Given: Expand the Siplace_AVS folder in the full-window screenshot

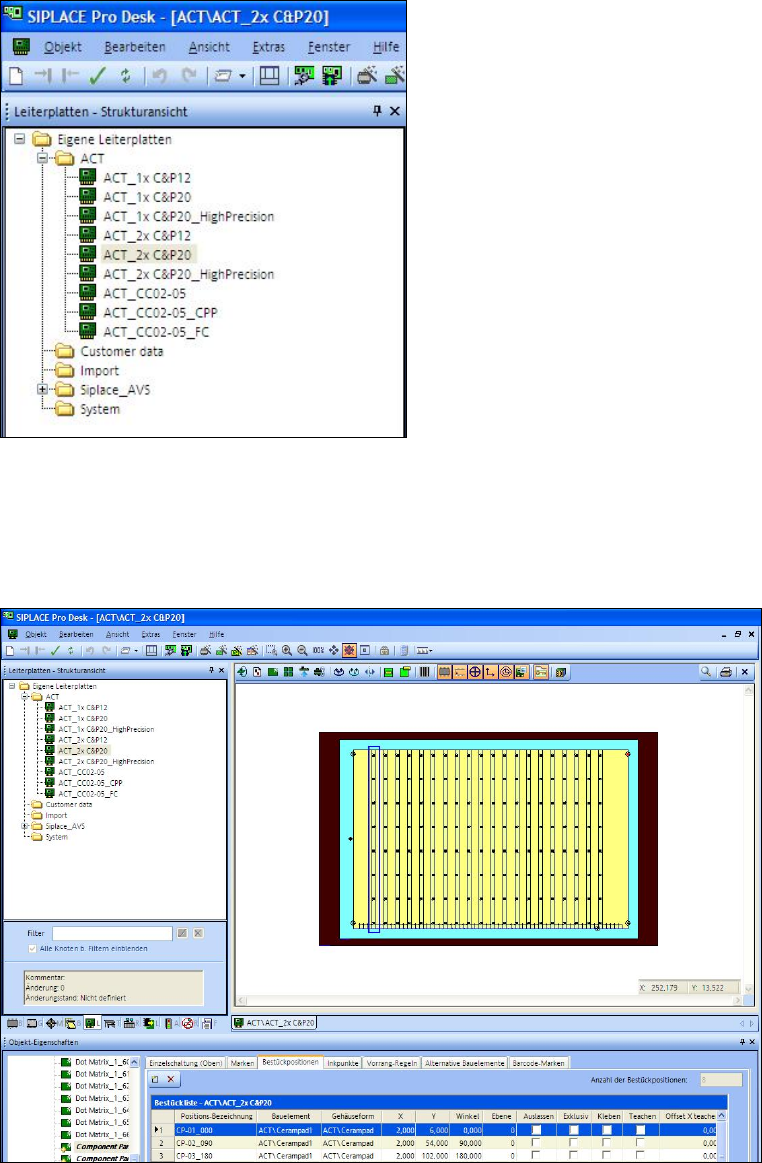Looking at the screenshot, I should pyautogui.click(x=25, y=826).
